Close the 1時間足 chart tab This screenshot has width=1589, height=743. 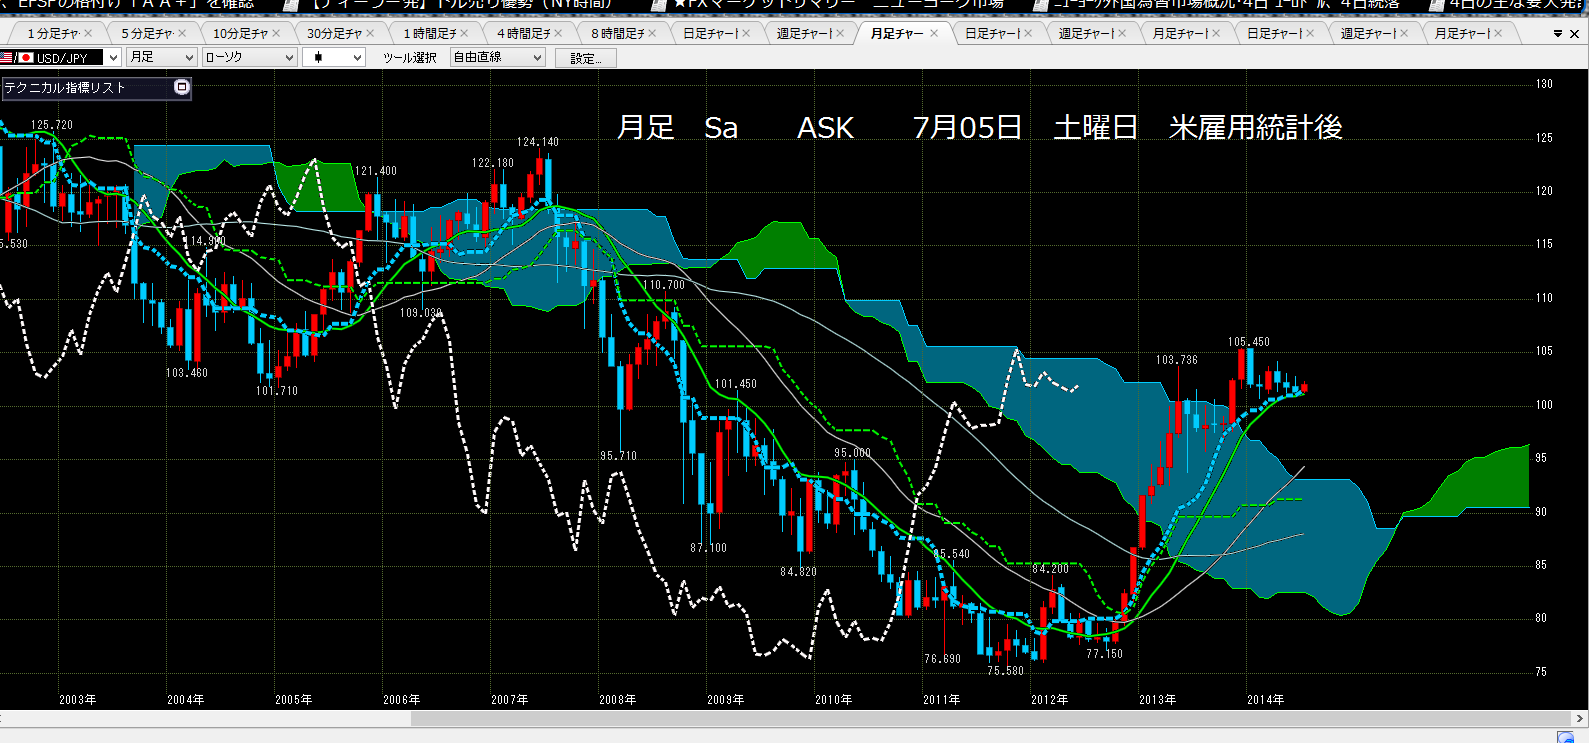click(464, 34)
